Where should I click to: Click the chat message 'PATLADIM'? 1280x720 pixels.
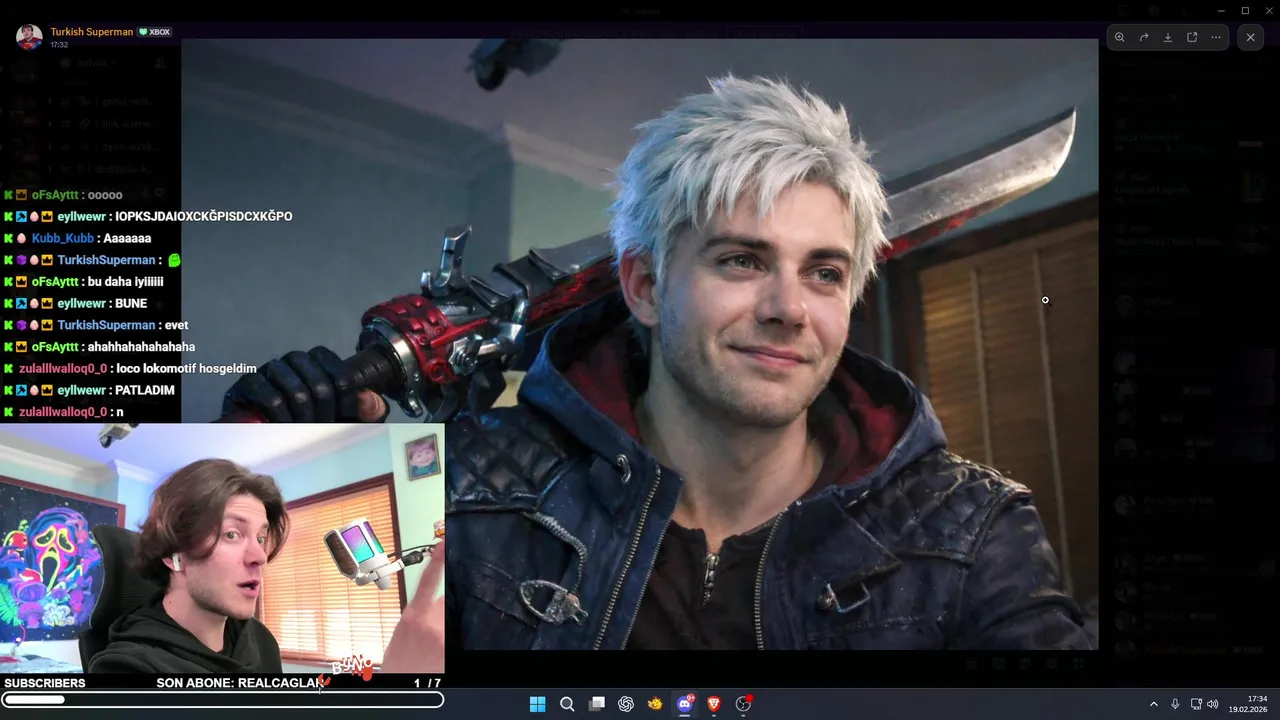(x=145, y=390)
